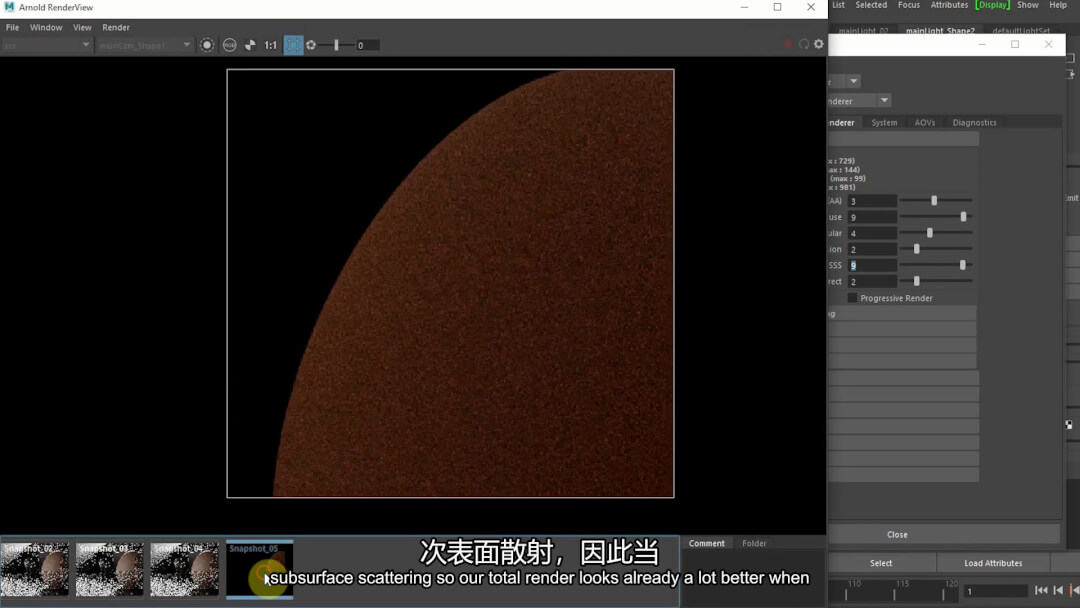Viewport: 1080px width, 608px height.
Task: Open the List menu in Attribute Editor
Action: [838, 5]
